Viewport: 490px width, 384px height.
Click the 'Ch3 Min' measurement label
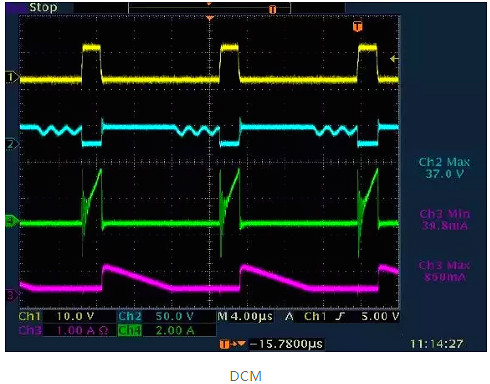click(445, 214)
